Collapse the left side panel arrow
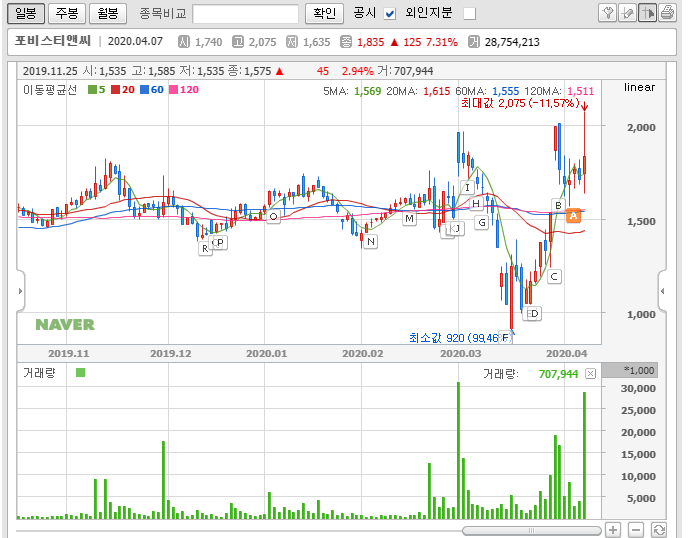 [x=20, y=291]
